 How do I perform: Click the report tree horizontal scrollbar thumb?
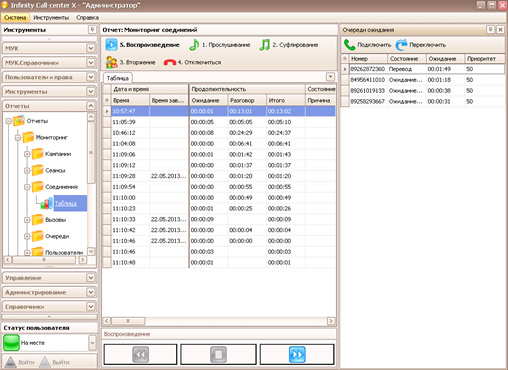tap(44, 260)
